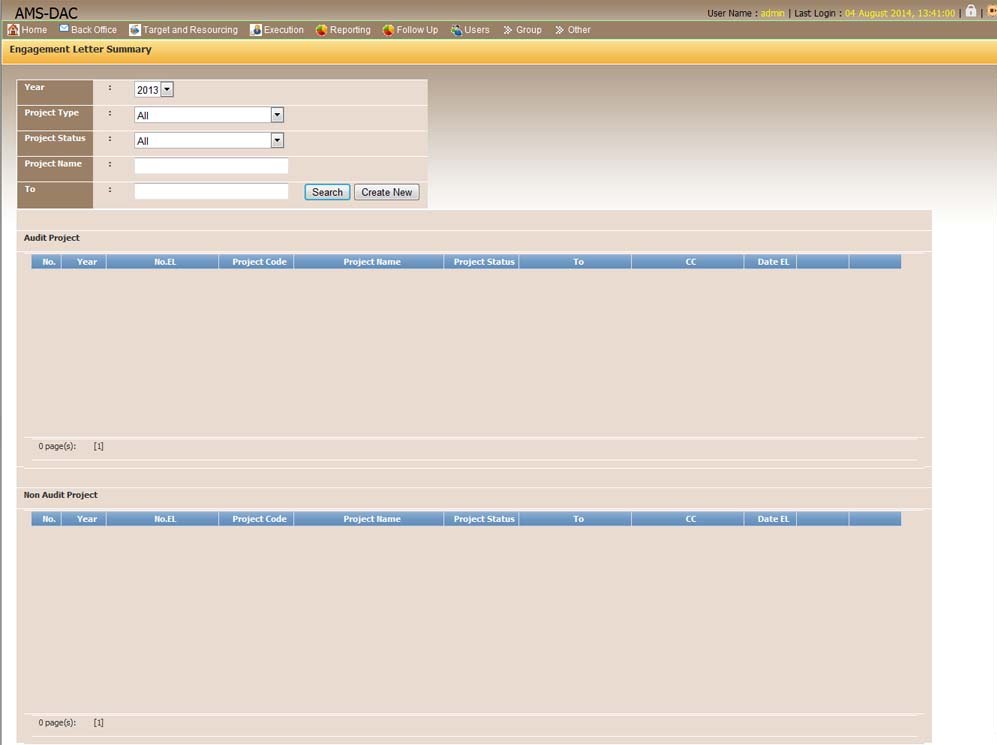Open the Group menu
This screenshot has height=745, width=997.
coord(522,30)
